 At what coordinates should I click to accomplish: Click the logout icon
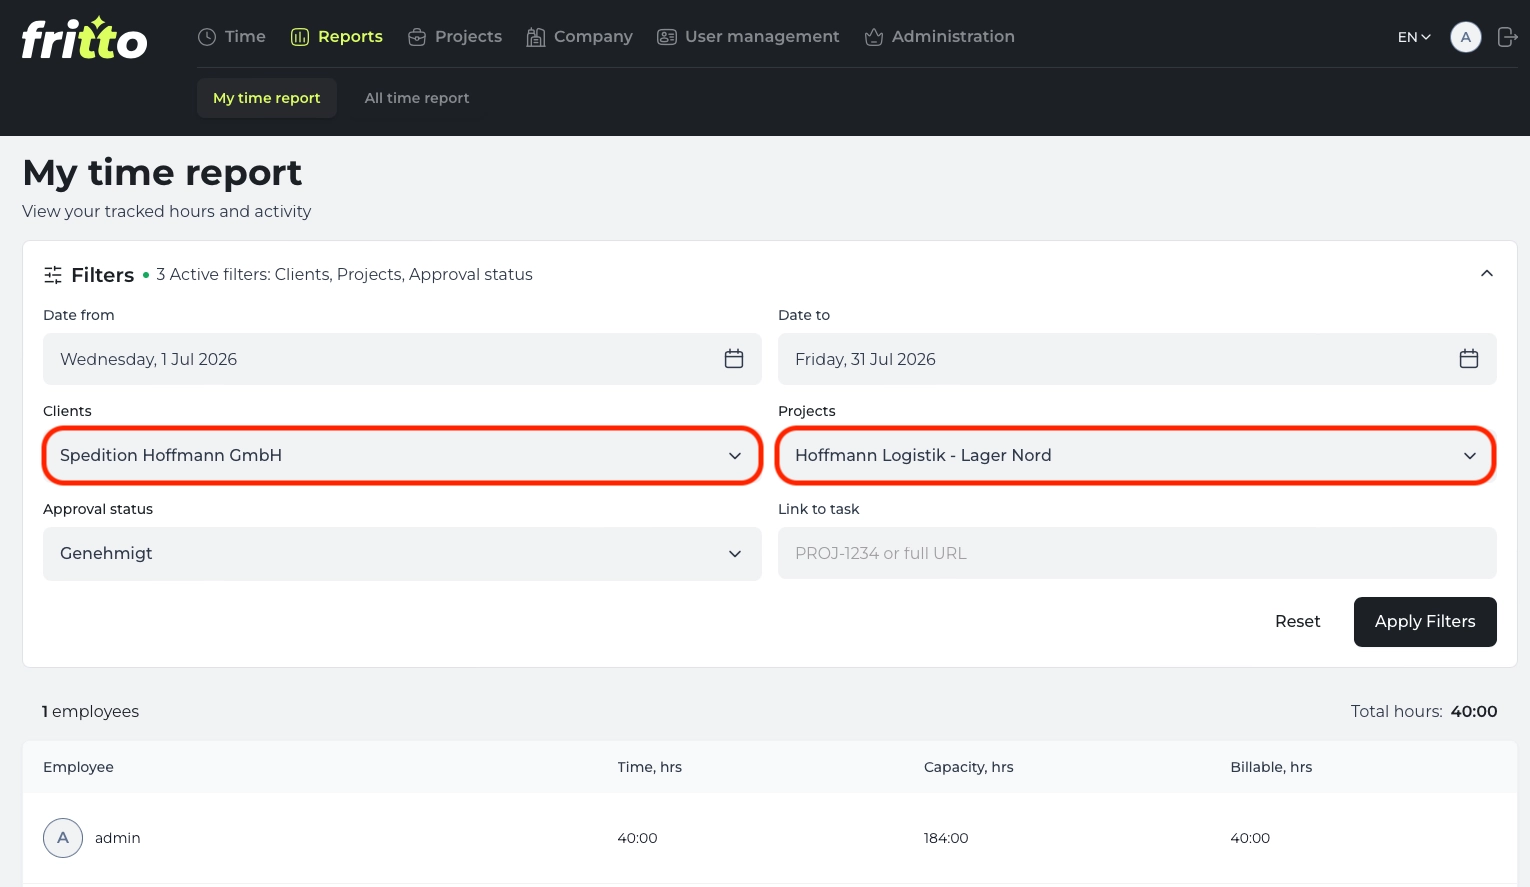click(x=1507, y=37)
